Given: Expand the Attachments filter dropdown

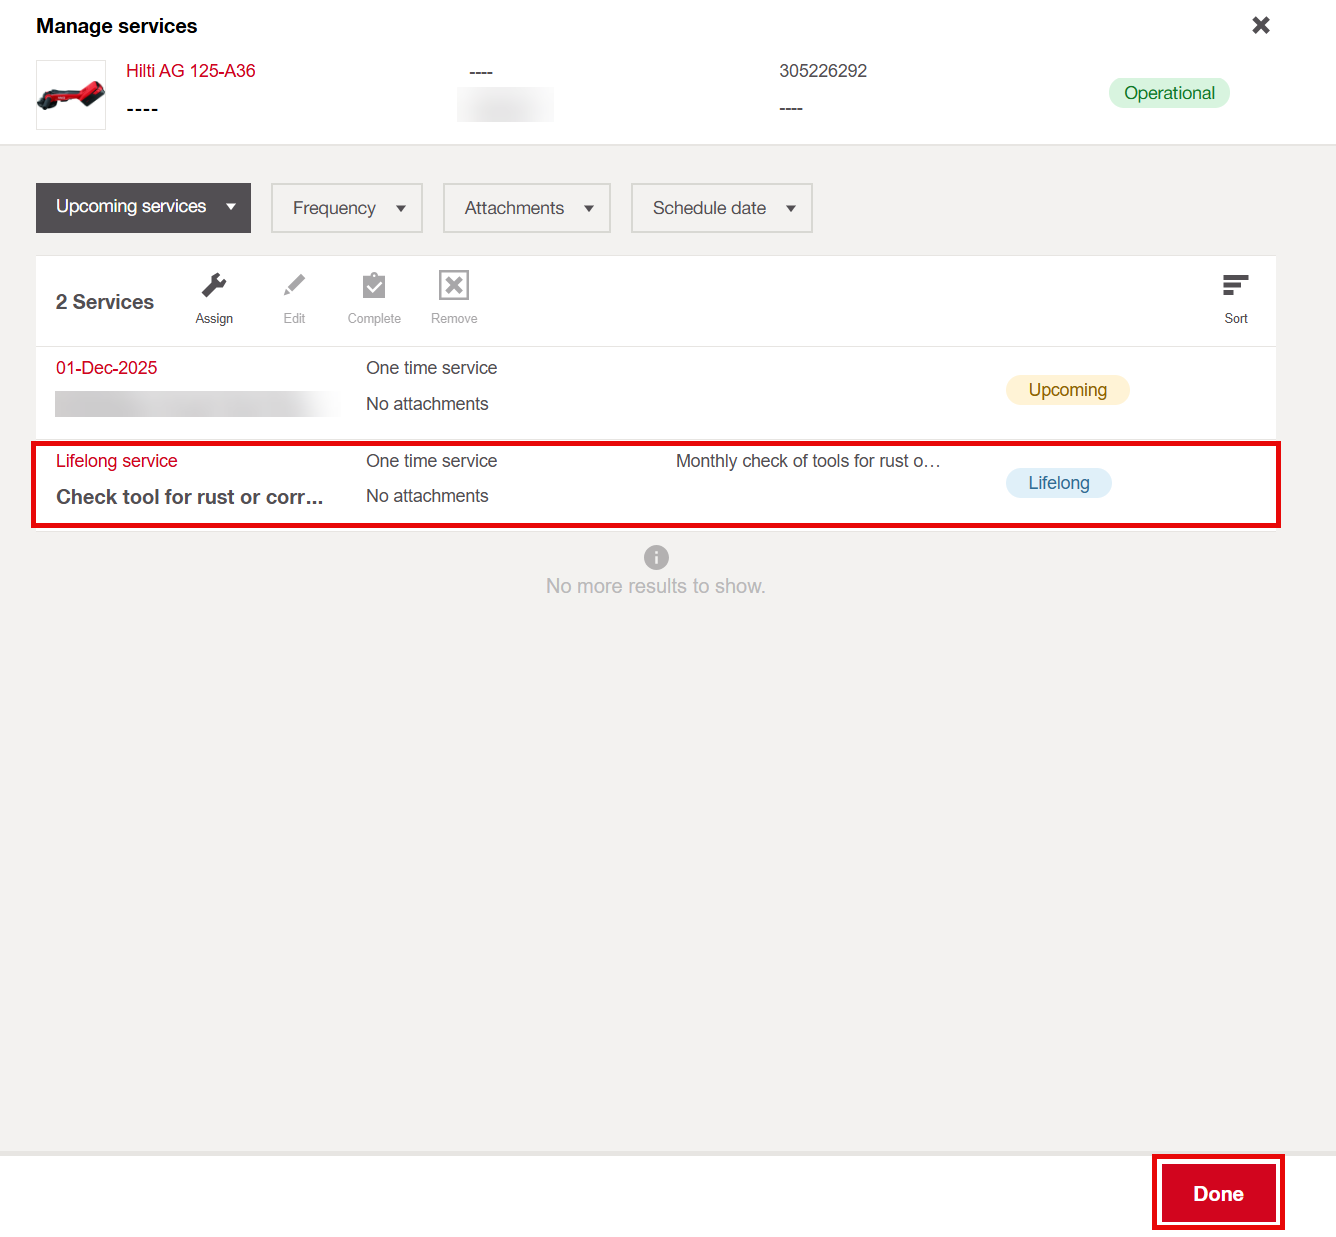Looking at the screenshot, I should tap(526, 208).
